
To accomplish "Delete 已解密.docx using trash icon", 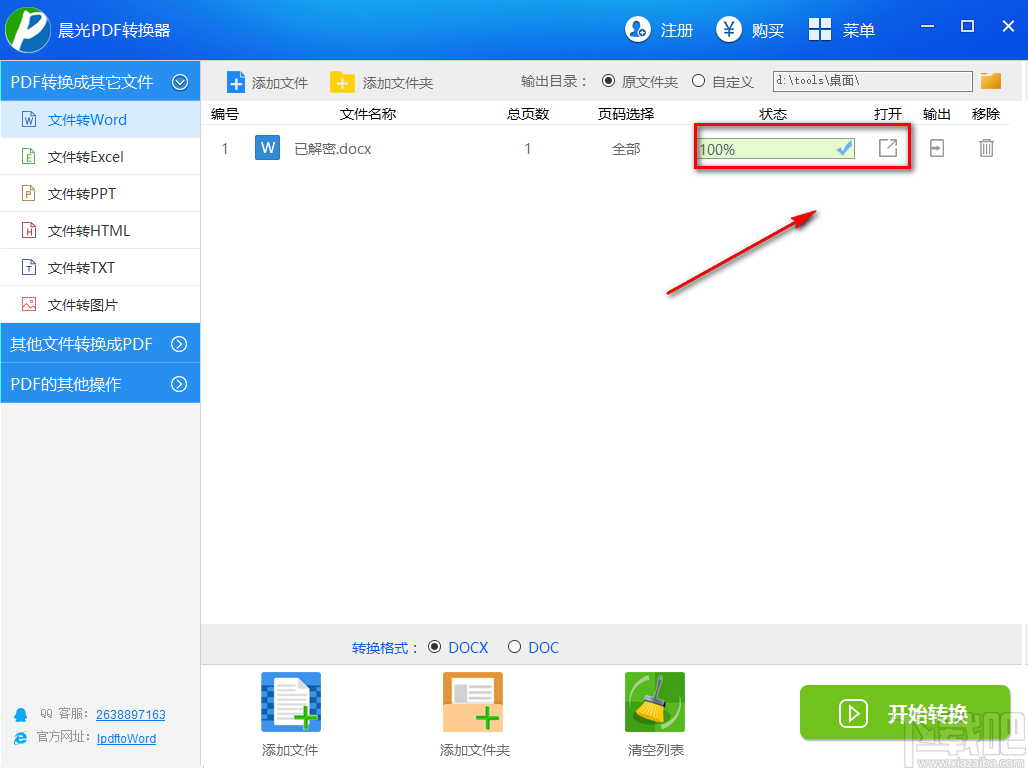I will tap(986, 148).
